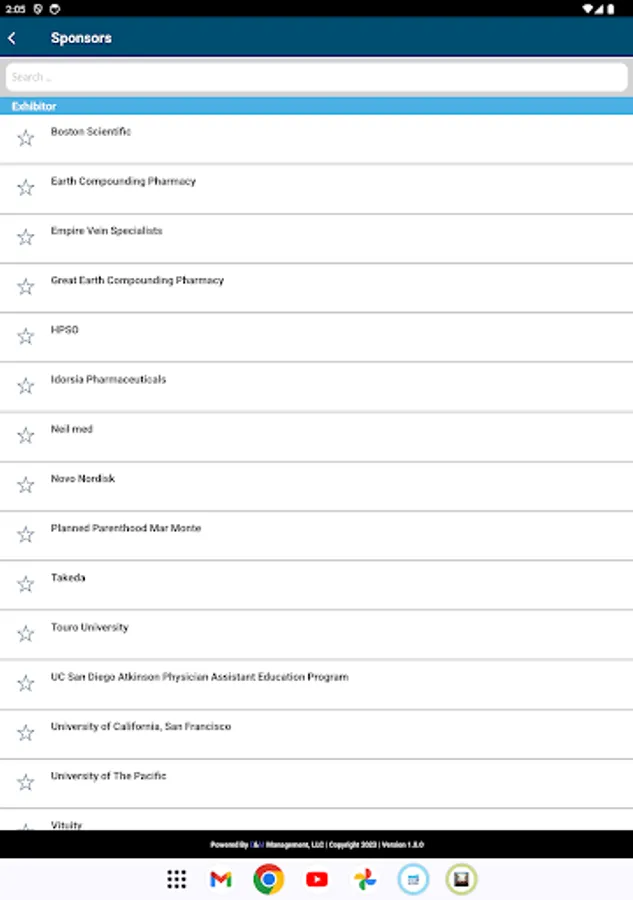Viewport: 633px width, 900px height.
Task: Open the Android app drawer grid icon
Action: tap(177, 879)
